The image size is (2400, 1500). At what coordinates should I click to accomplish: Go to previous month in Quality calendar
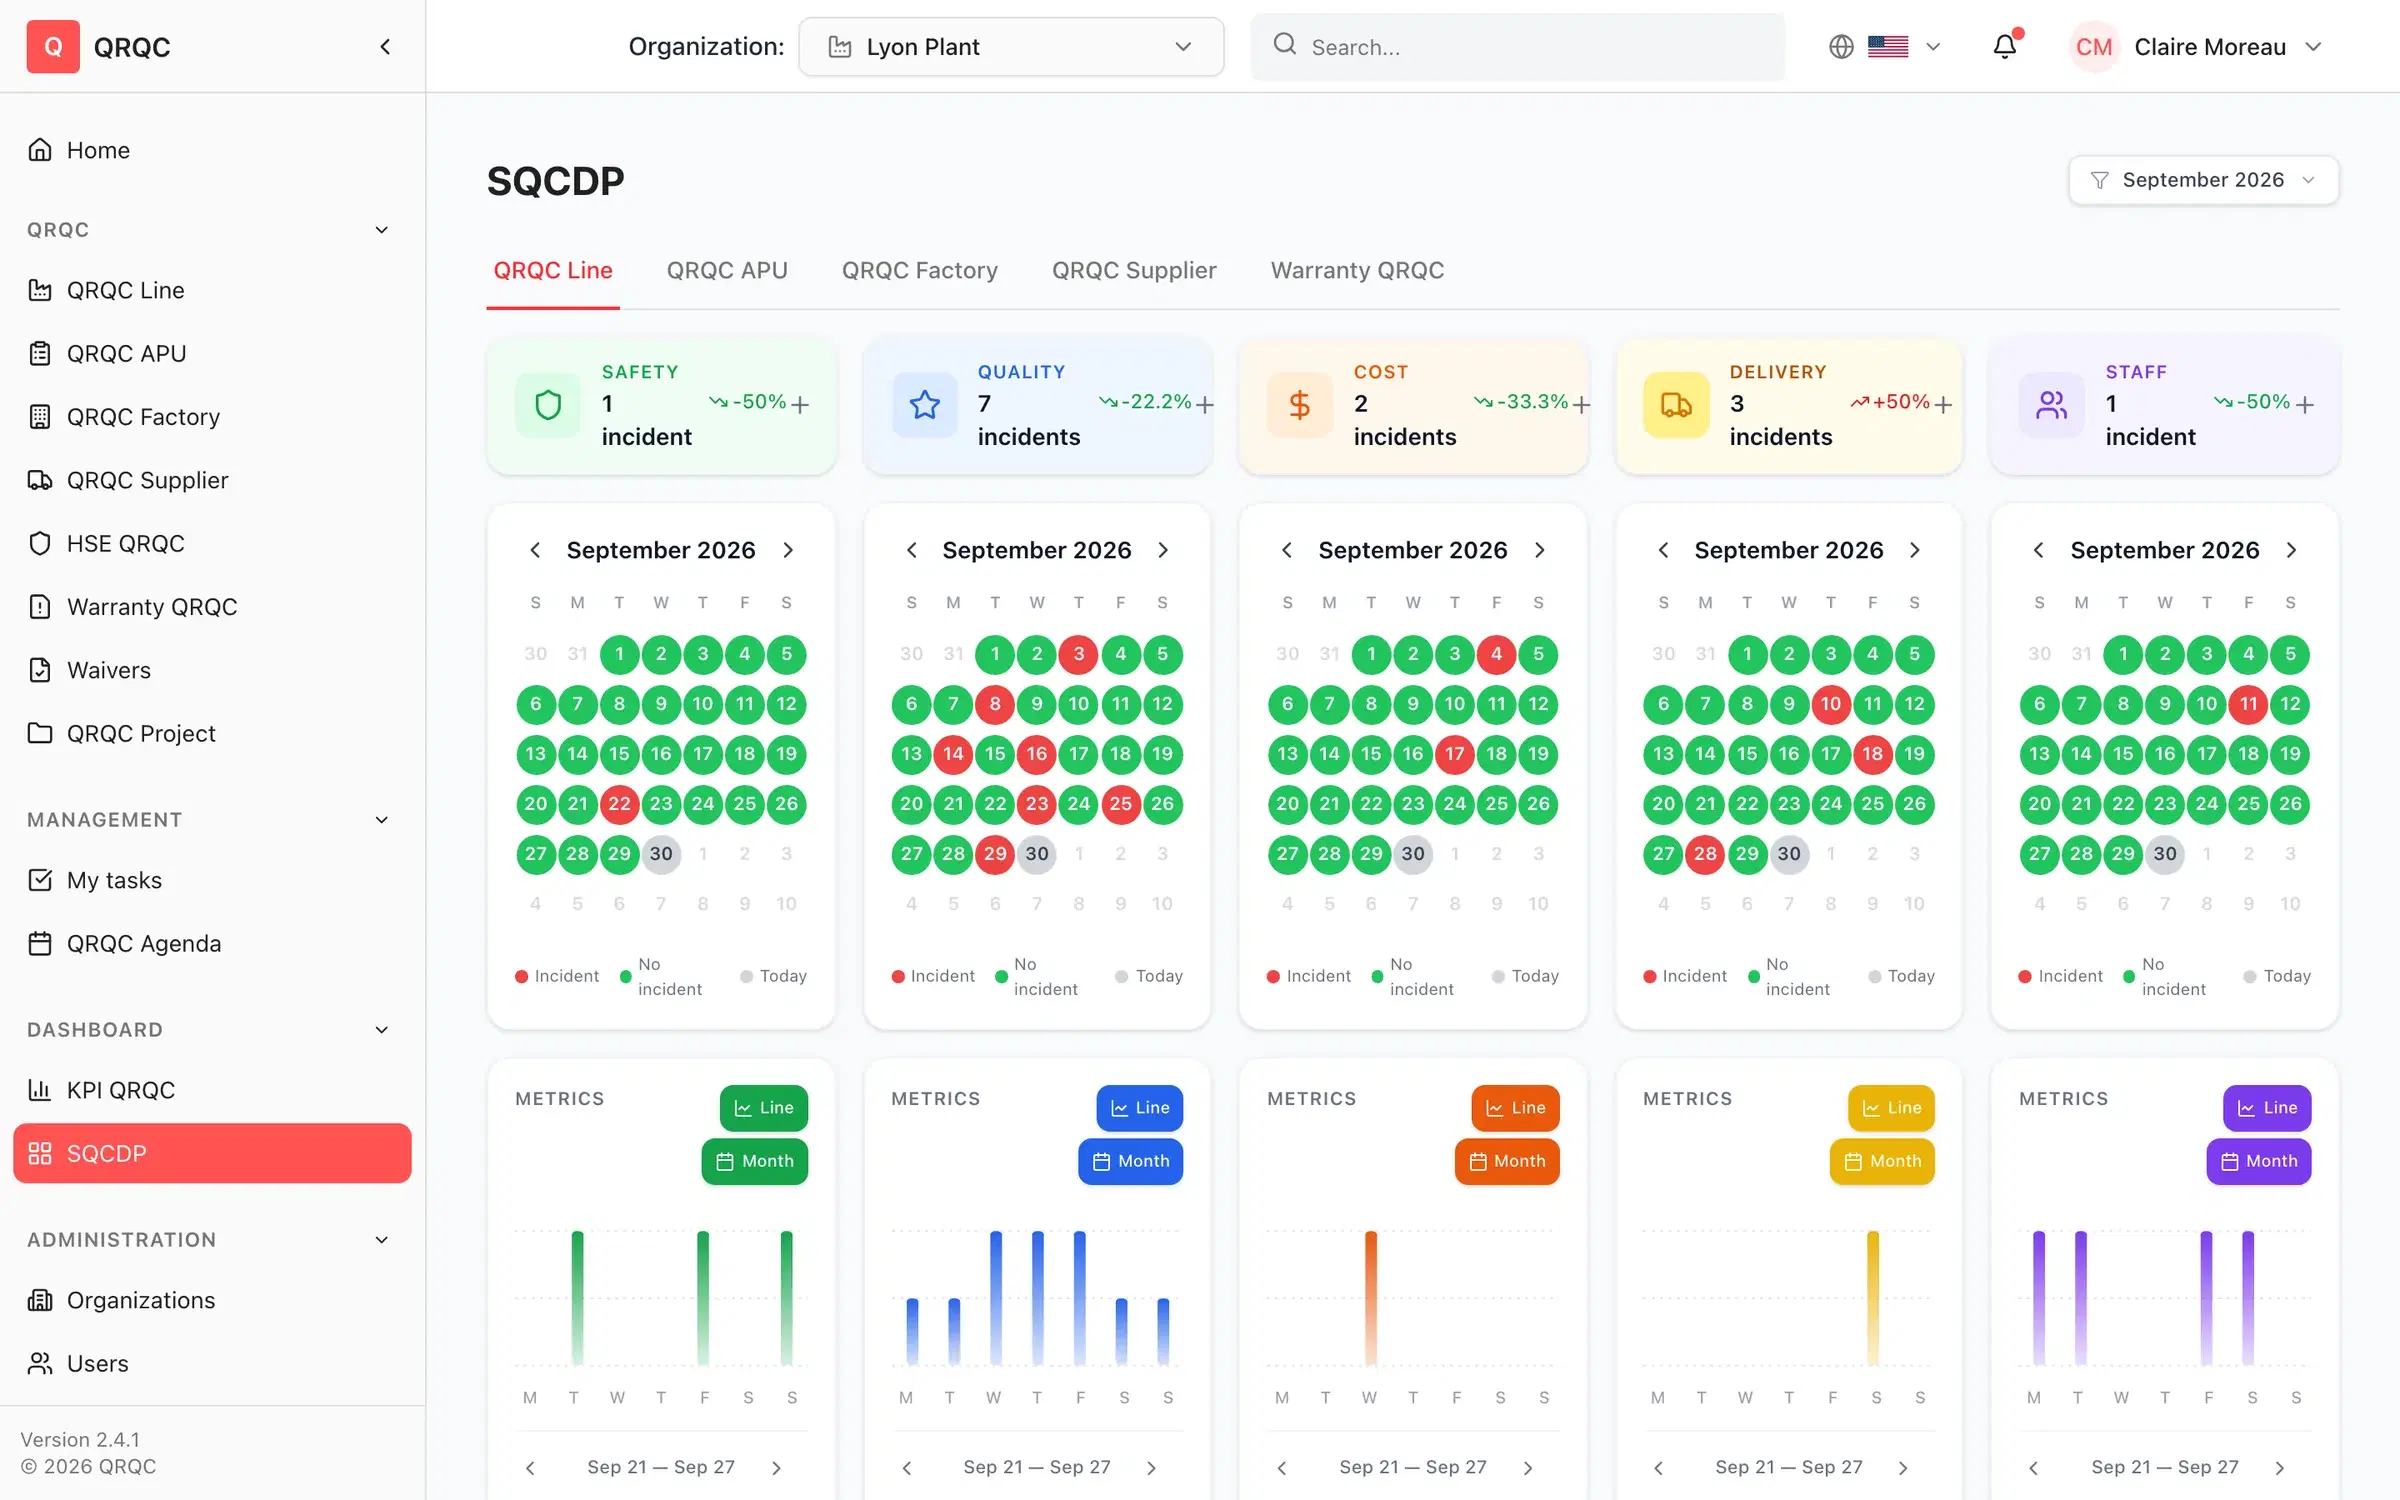[x=911, y=550]
